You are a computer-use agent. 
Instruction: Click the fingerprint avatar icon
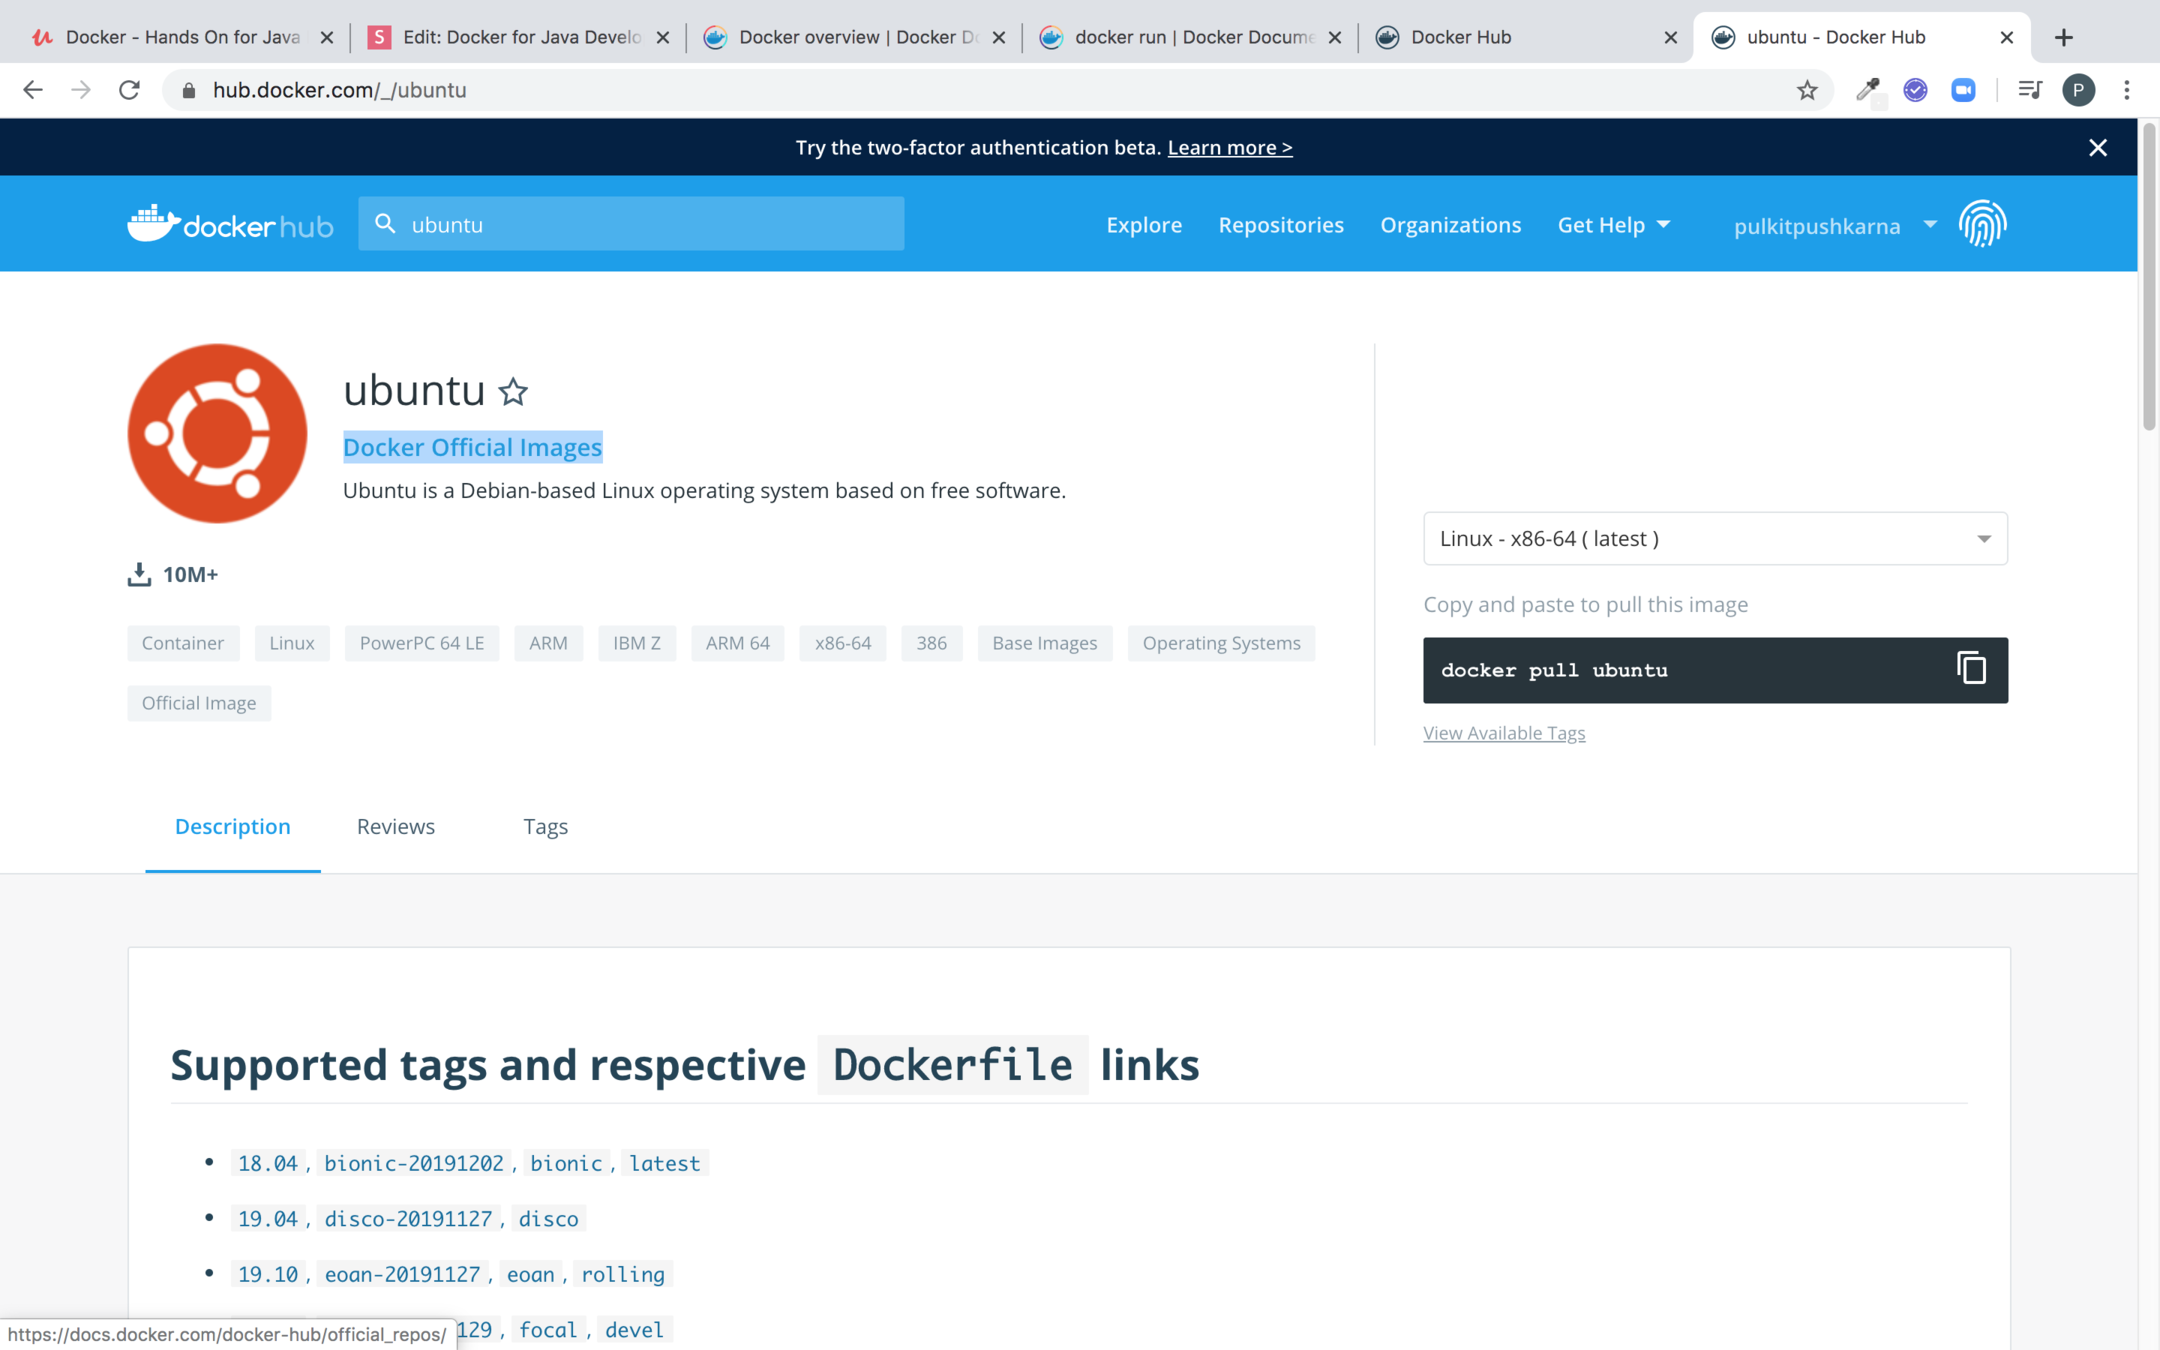click(x=1982, y=224)
